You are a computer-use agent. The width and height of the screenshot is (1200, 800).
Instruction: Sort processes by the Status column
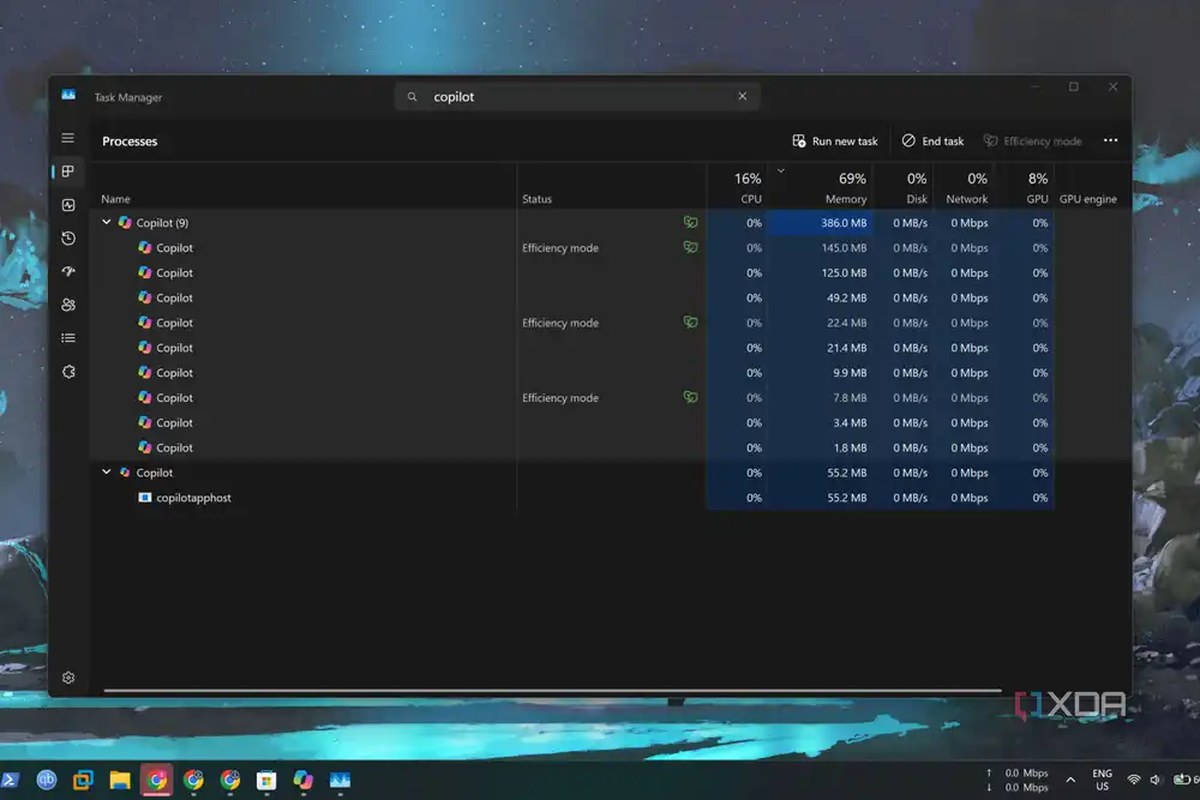(537, 199)
